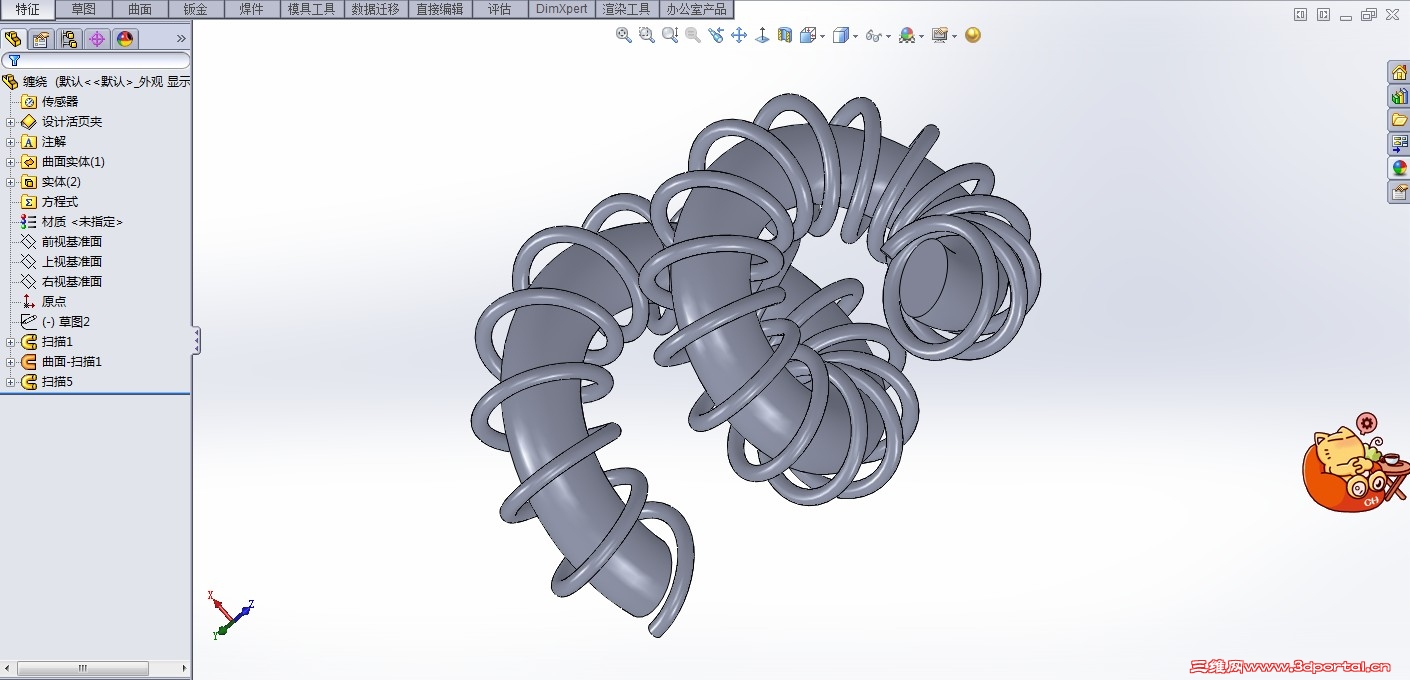
Task: Open the DisplayManager tab icon
Action: 125,39
